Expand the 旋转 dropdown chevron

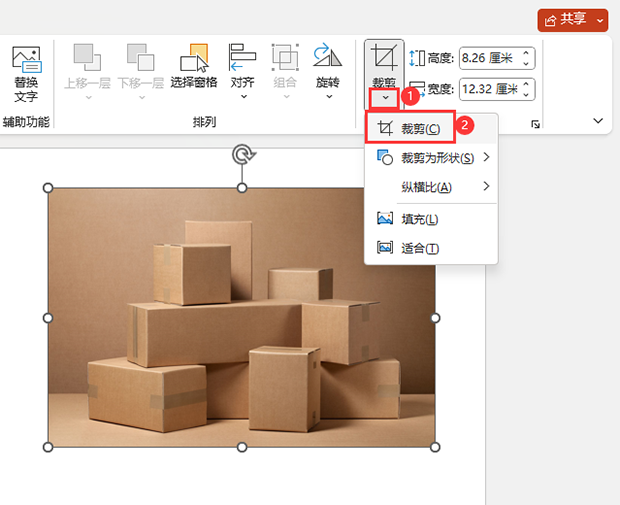click(329, 96)
